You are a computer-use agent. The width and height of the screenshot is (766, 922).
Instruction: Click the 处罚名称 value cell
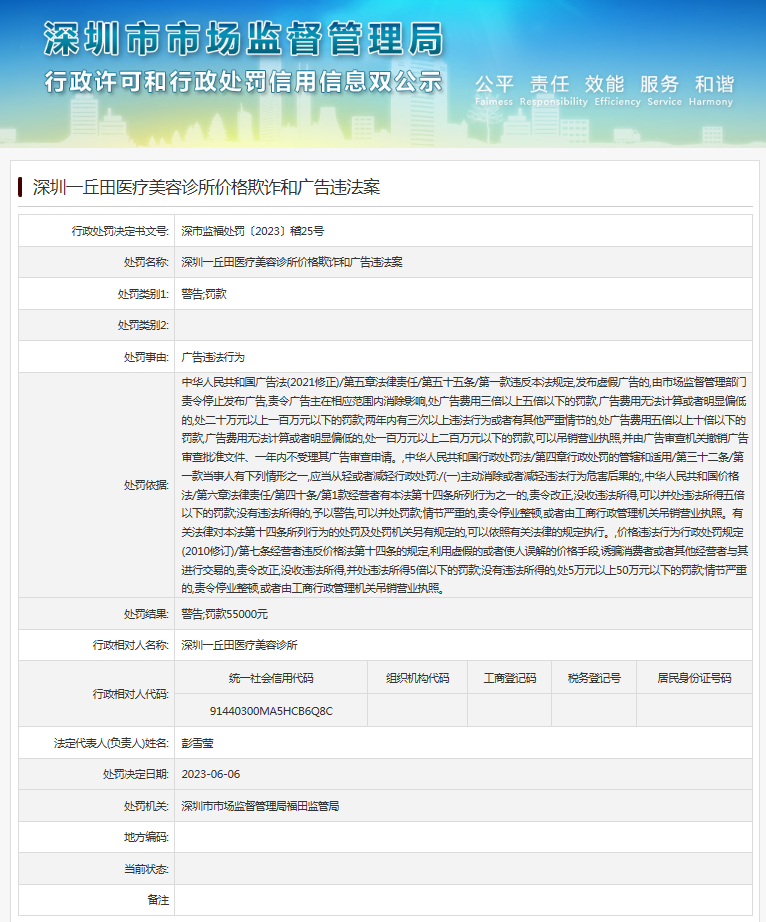point(463,262)
